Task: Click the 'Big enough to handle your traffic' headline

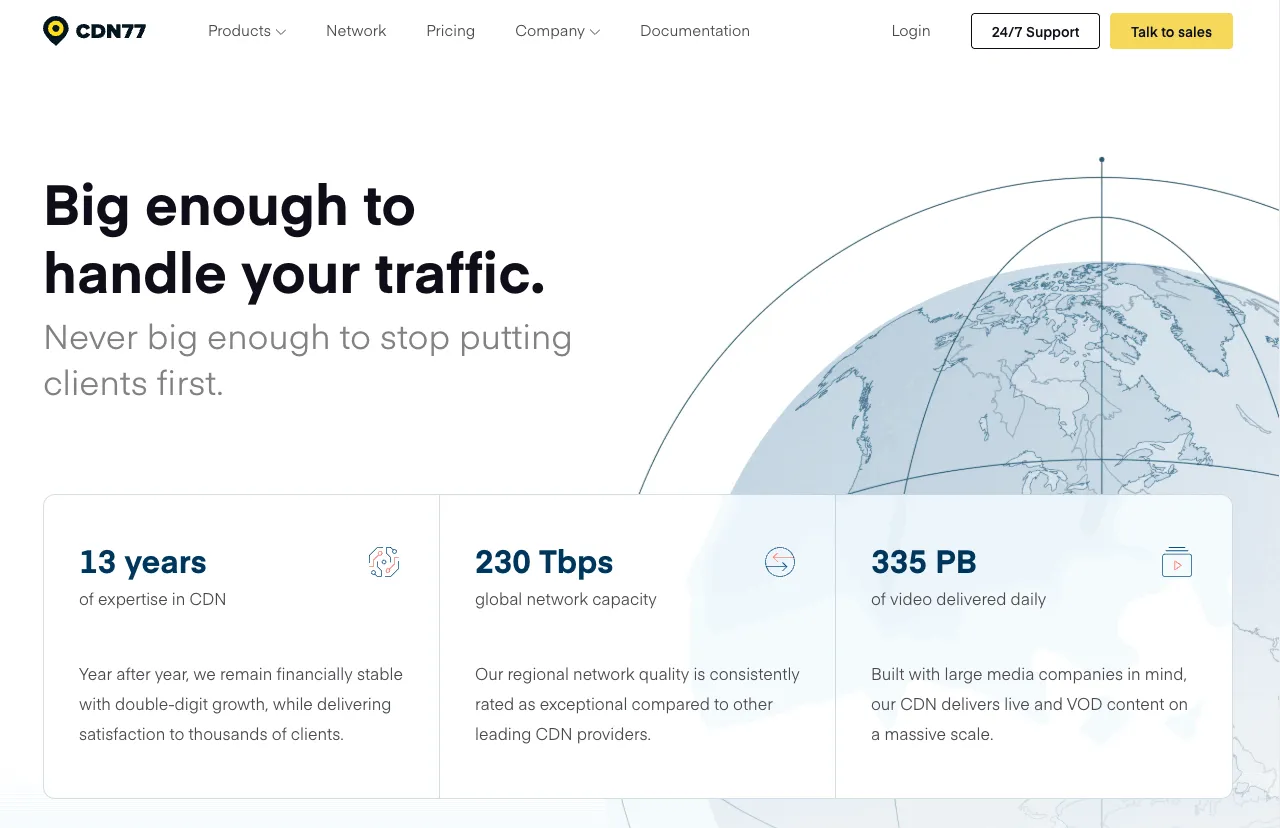Action: 295,239
